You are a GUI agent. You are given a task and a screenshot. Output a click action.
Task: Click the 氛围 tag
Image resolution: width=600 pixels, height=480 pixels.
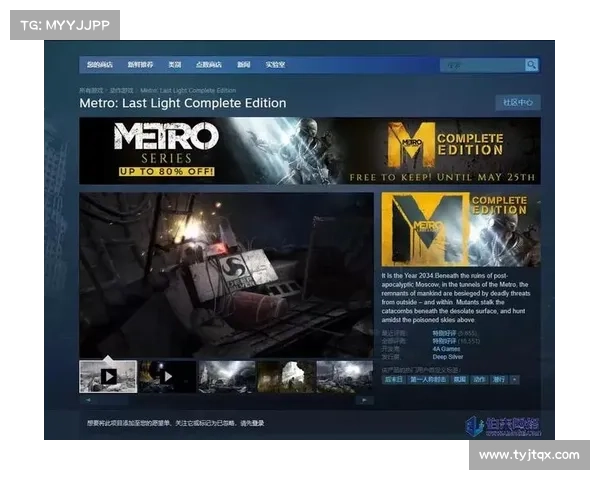point(460,380)
